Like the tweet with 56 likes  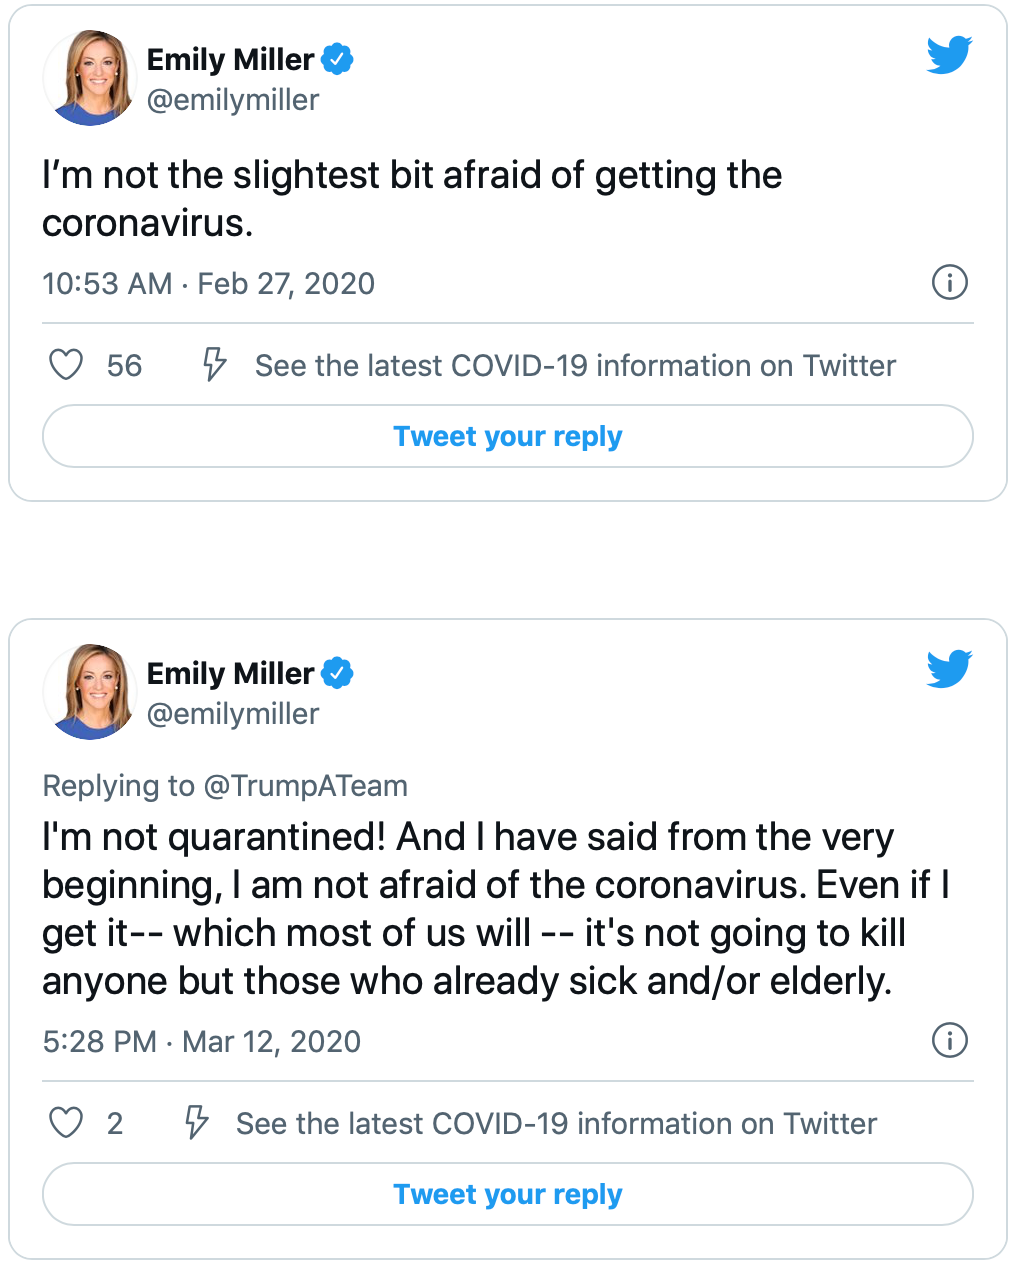66,365
